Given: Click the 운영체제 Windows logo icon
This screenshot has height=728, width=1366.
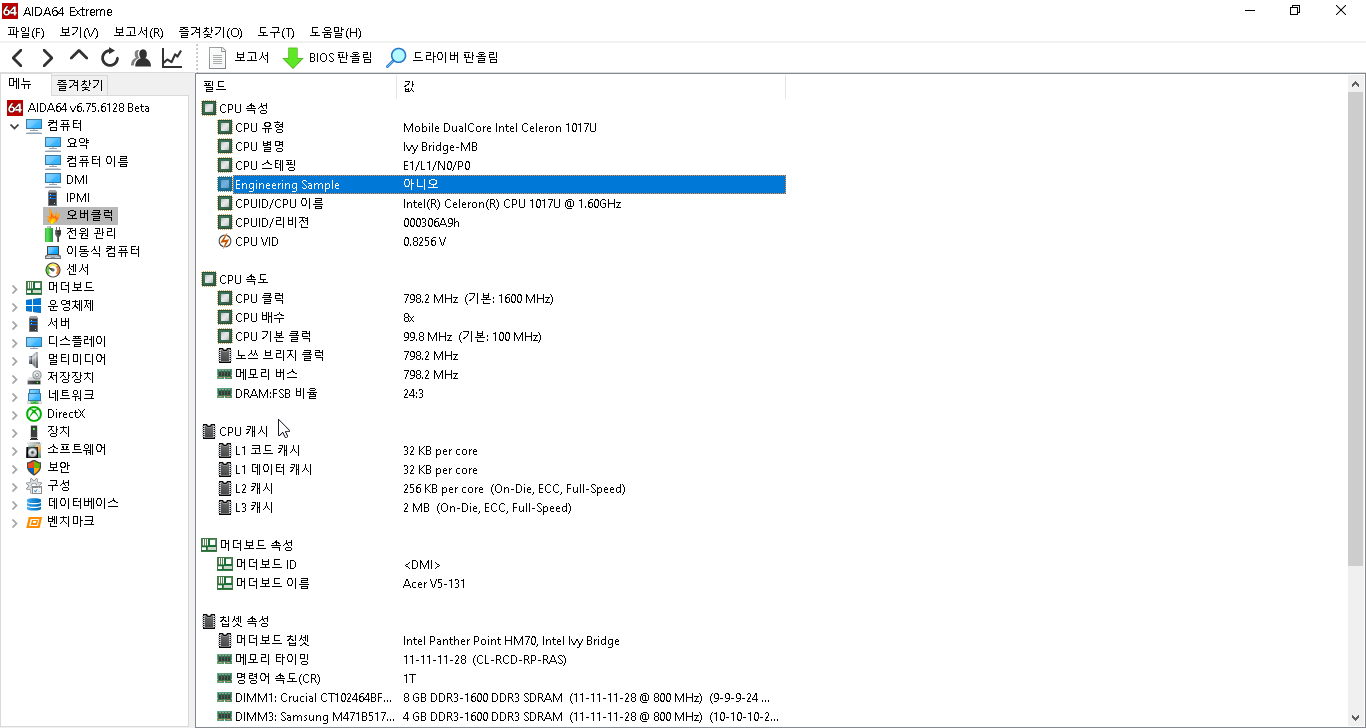Looking at the screenshot, I should 34,306.
